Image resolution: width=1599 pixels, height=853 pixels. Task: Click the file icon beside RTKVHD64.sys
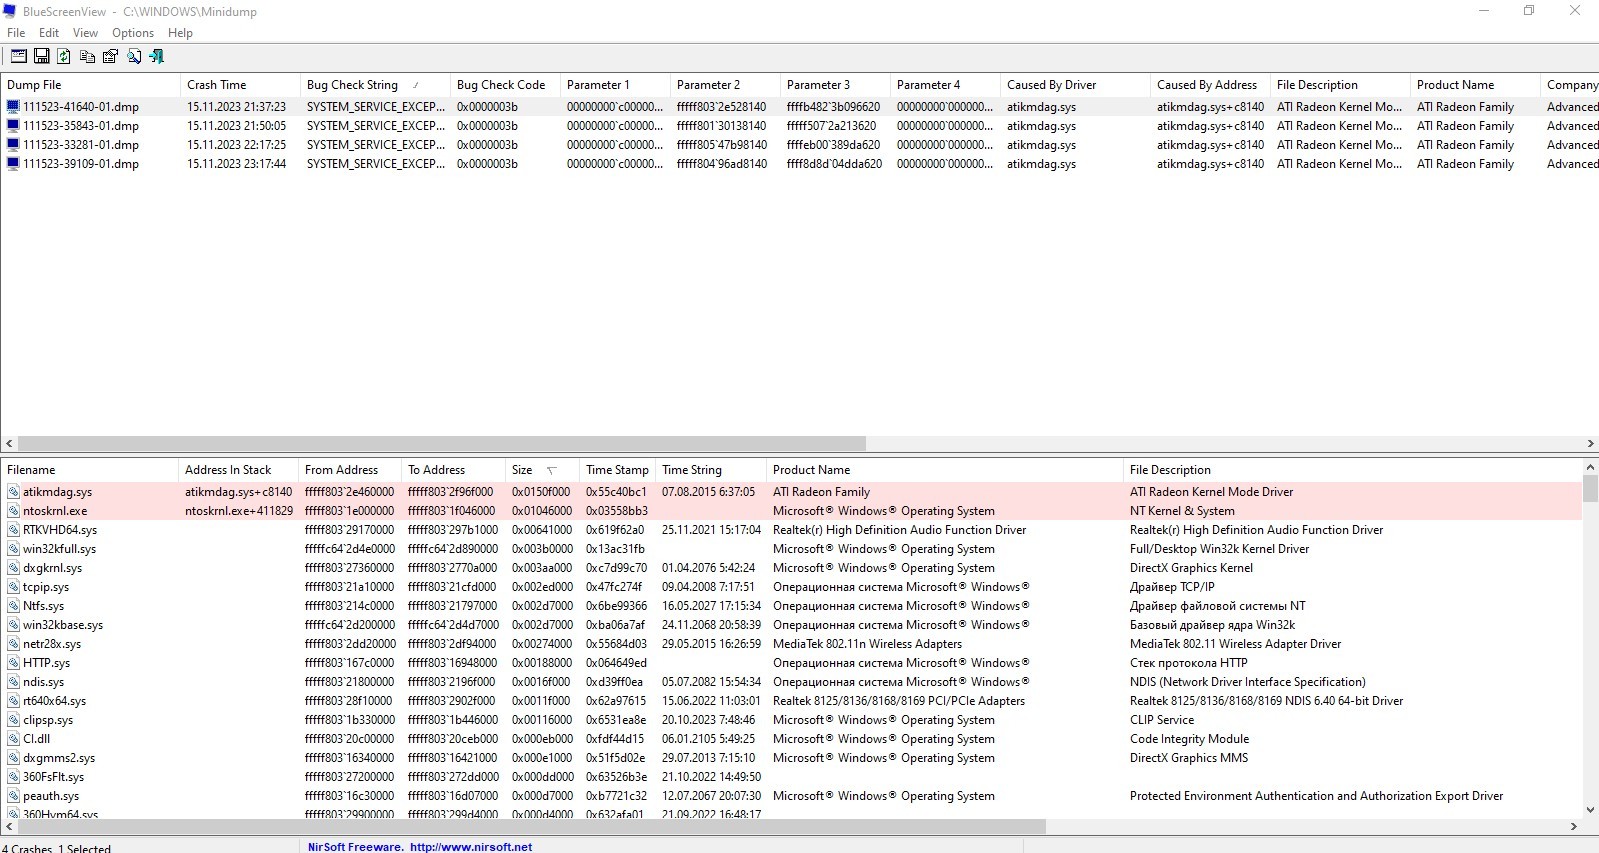click(x=14, y=530)
